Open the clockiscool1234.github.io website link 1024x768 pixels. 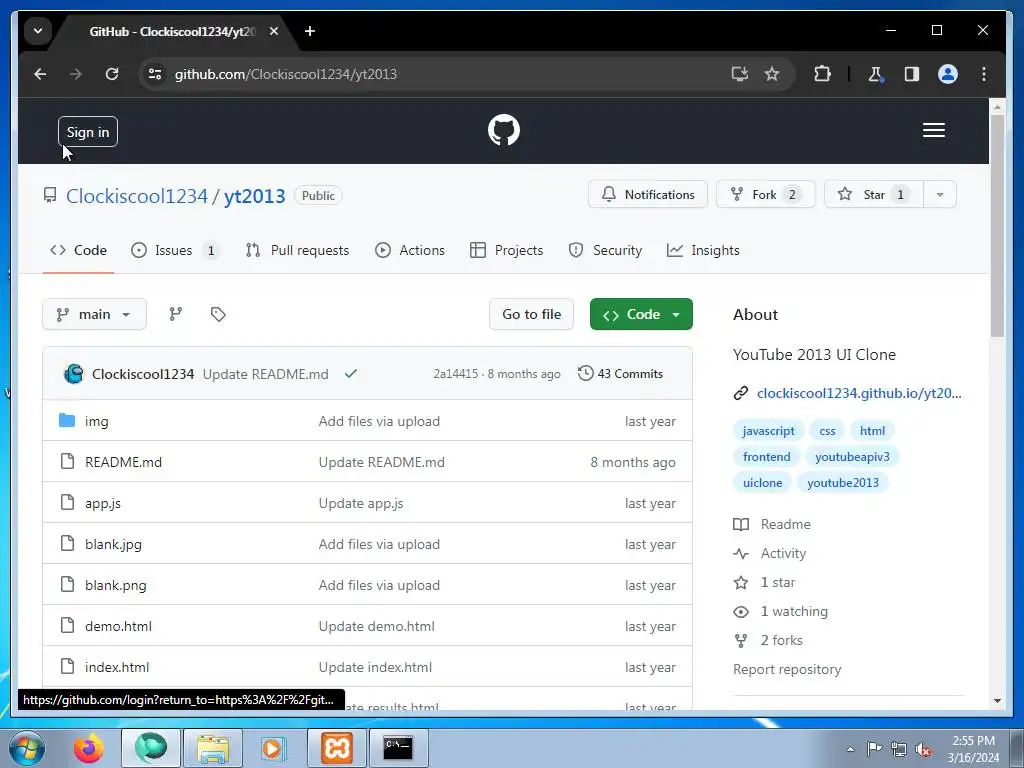click(859, 393)
